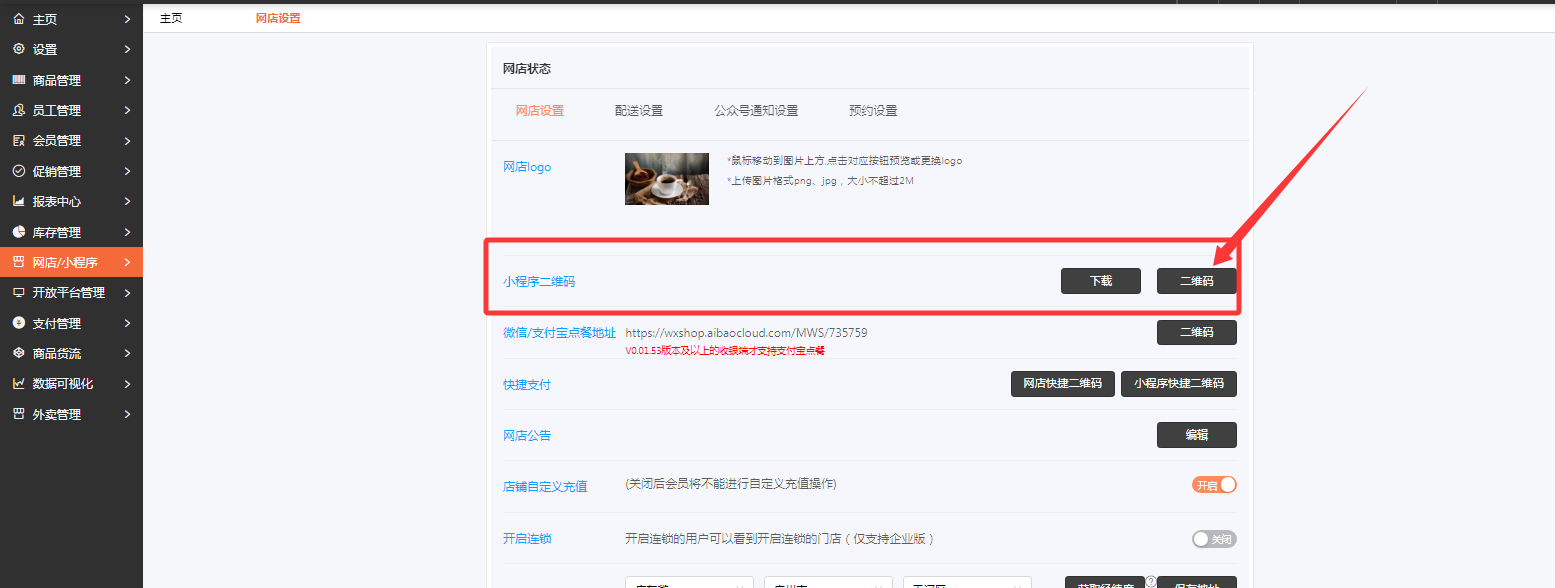
Task: Open the 公众号通知设置 tab
Action: click(x=756, y=111)
